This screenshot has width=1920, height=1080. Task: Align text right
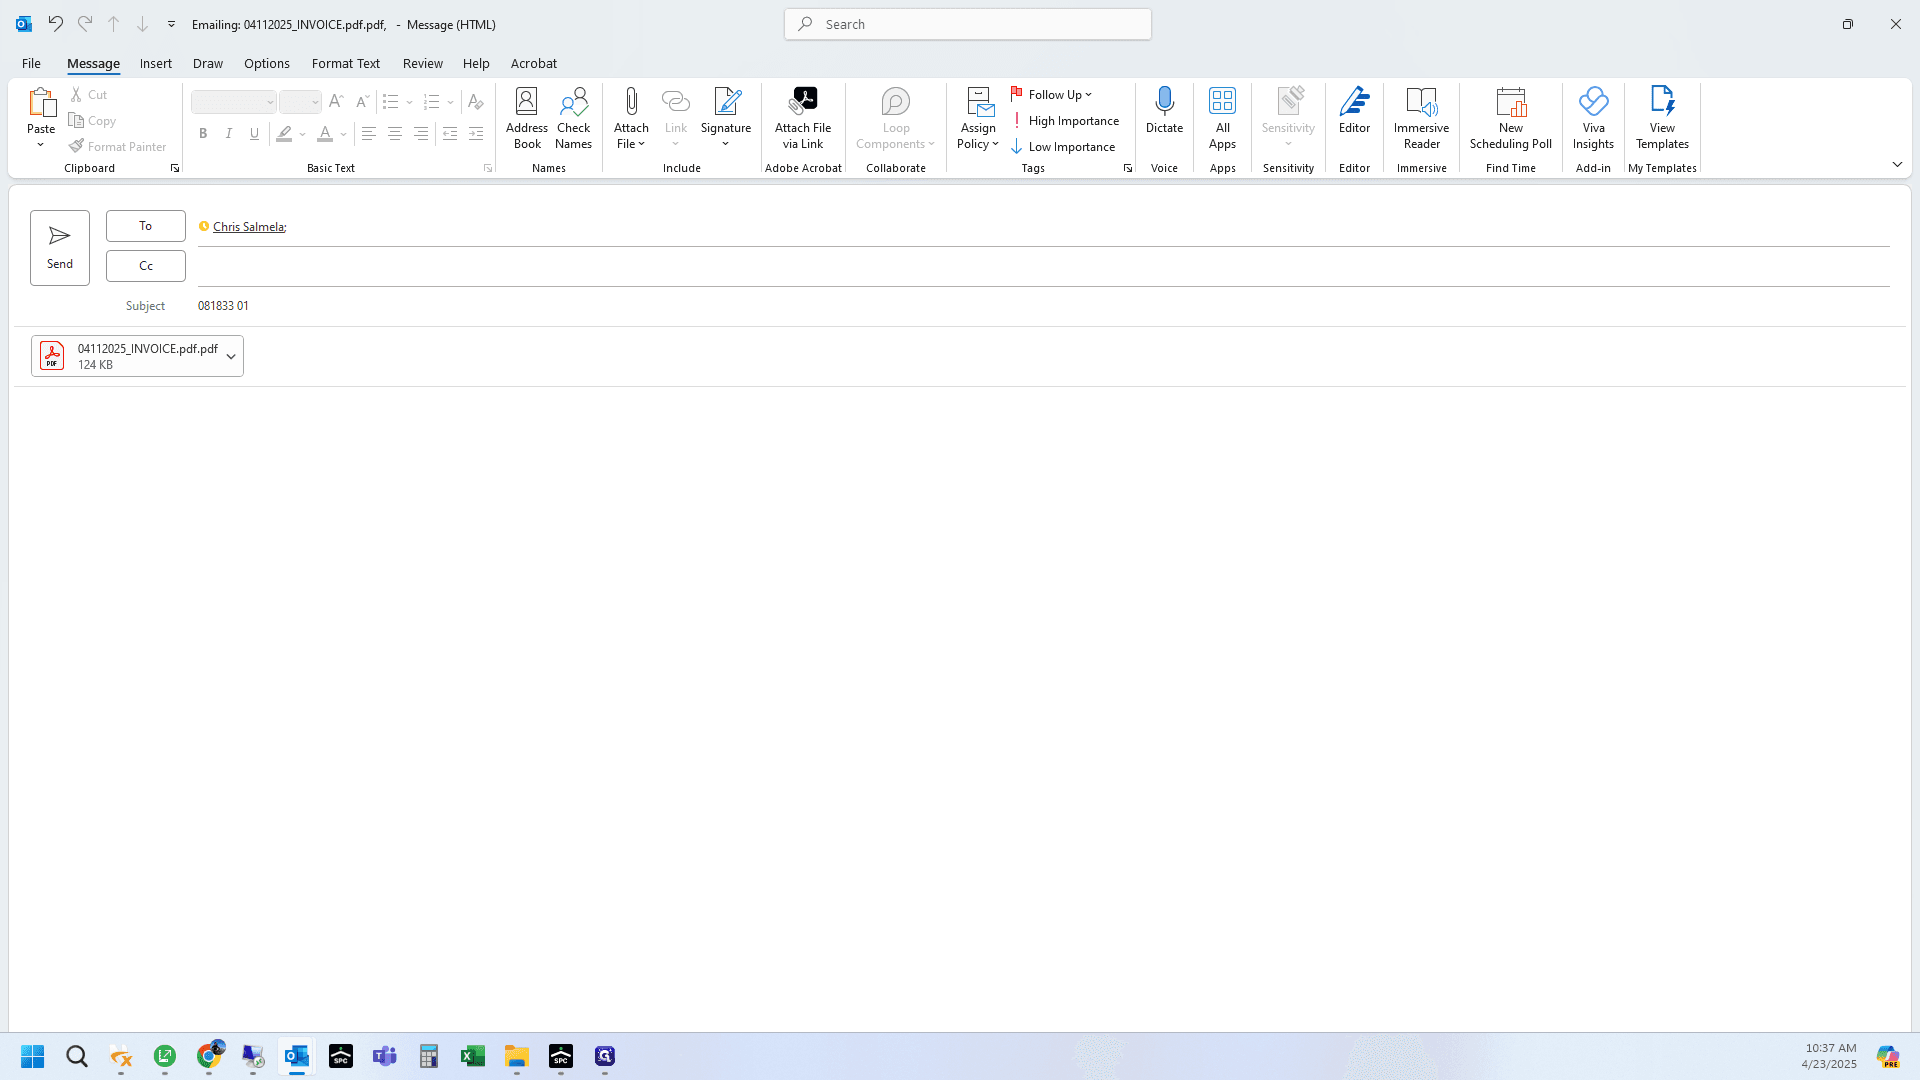click(x=421, y=133)
